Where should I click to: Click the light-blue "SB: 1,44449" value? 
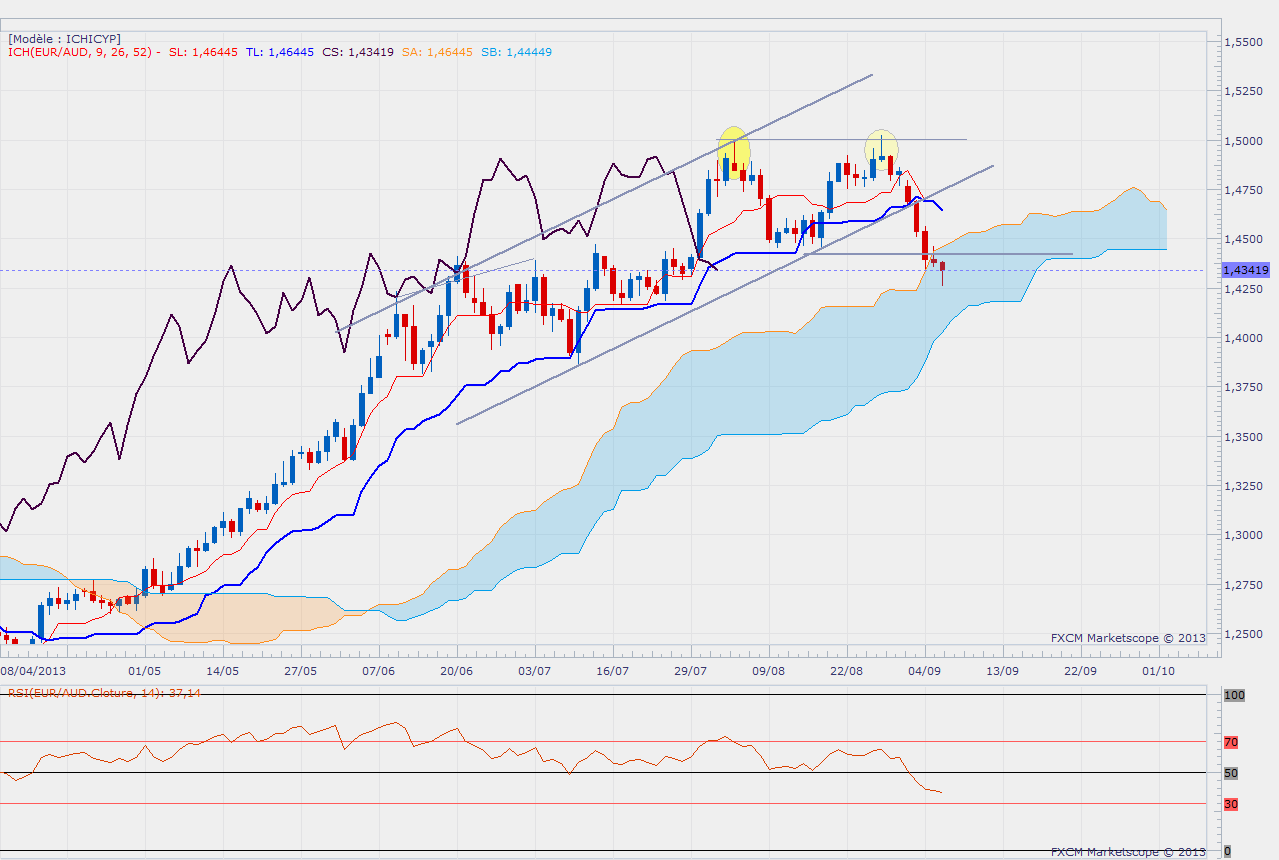(x=516, y=52)
